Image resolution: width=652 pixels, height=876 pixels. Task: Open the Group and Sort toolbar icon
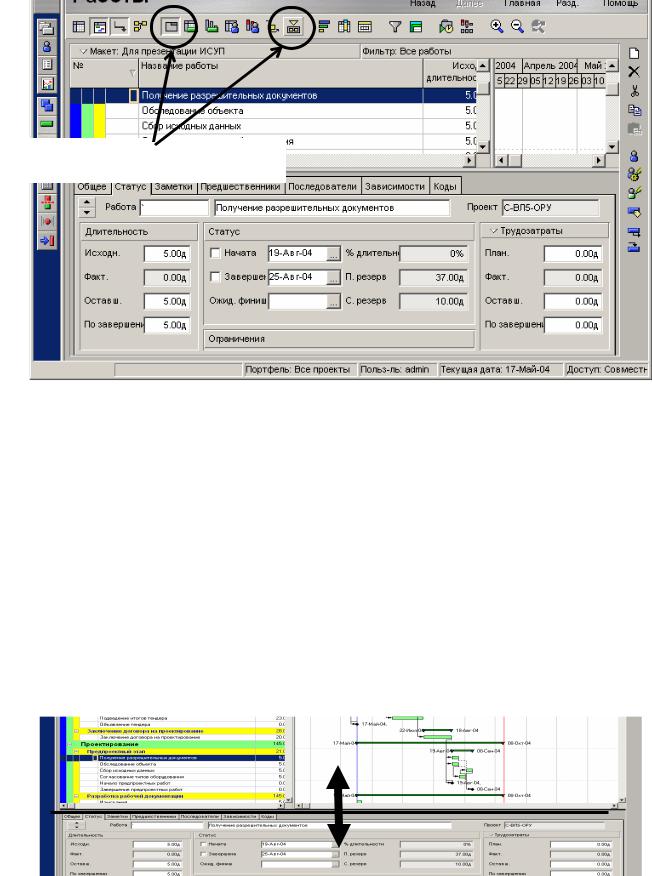point(416,27)
